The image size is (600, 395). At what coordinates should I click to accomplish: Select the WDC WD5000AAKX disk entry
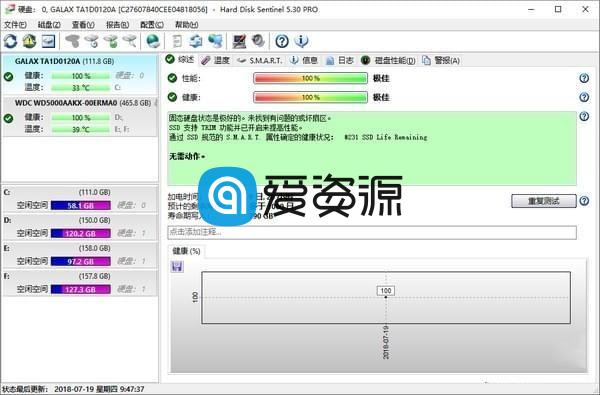(80, 116)
